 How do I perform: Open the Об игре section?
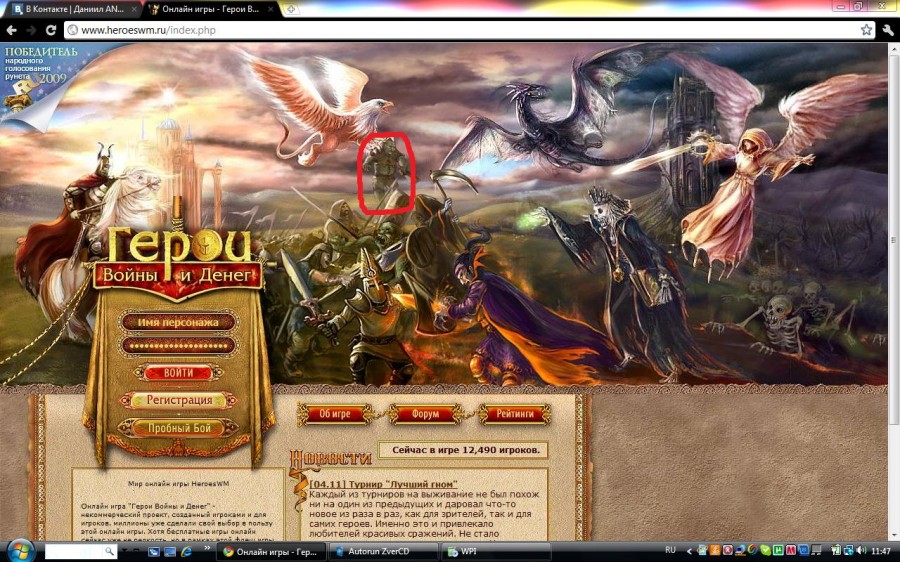click(x=334, y=414)
